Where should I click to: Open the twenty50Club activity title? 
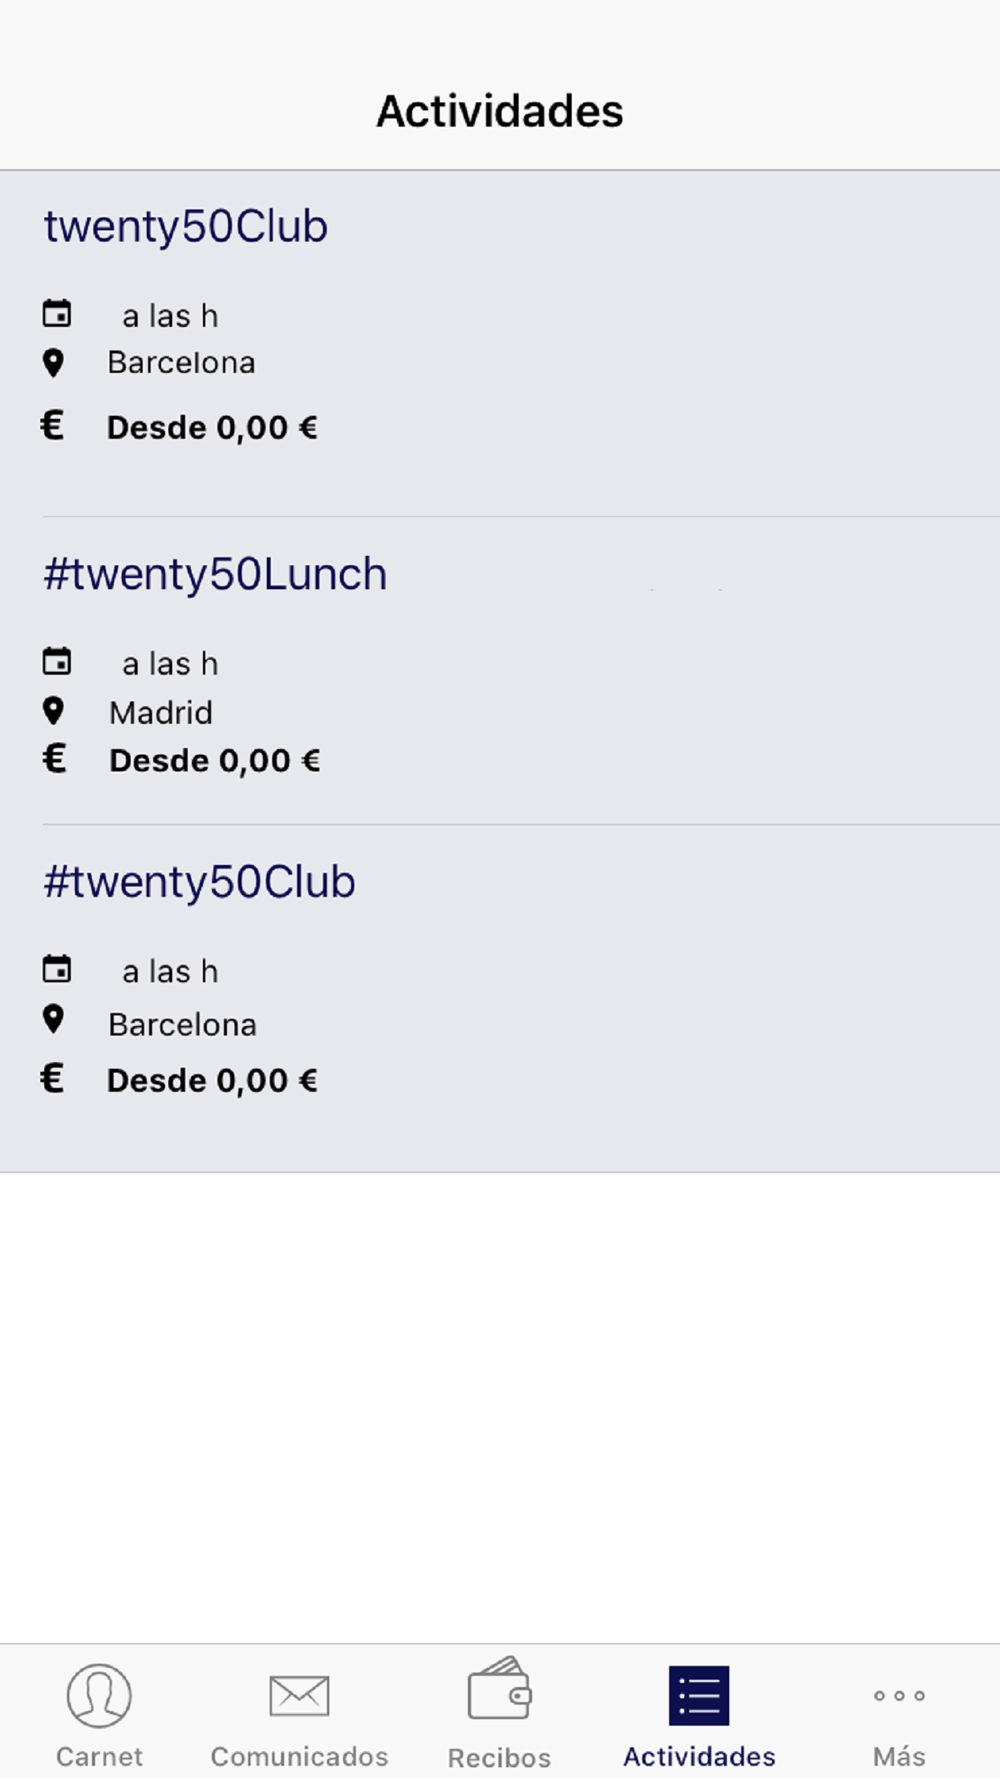tap(186, 227)
